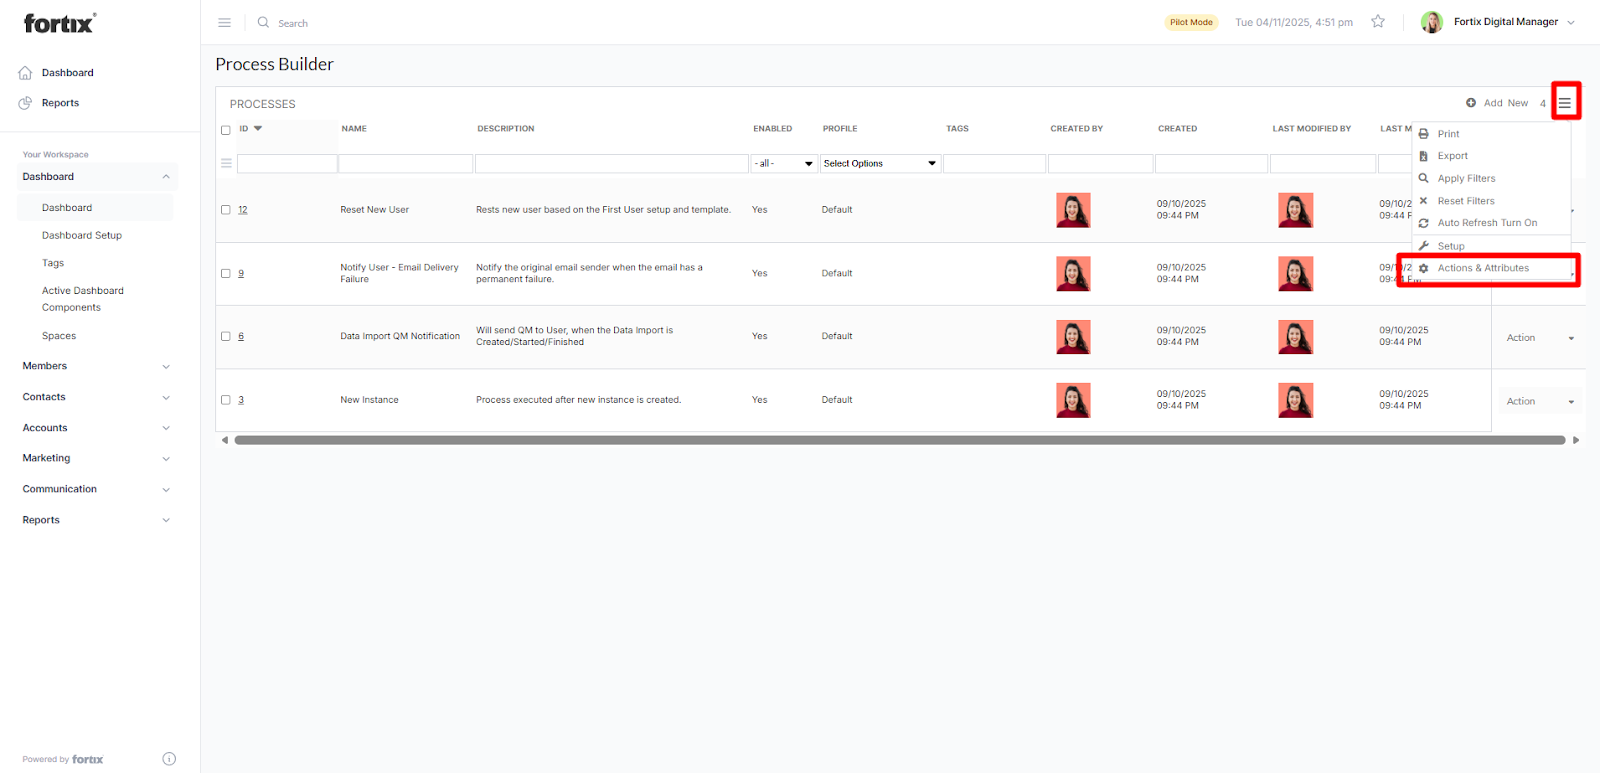Screen dimensions: 1600x773
Task: Click the favorite star icon in header
Action: coord(1378,22)
